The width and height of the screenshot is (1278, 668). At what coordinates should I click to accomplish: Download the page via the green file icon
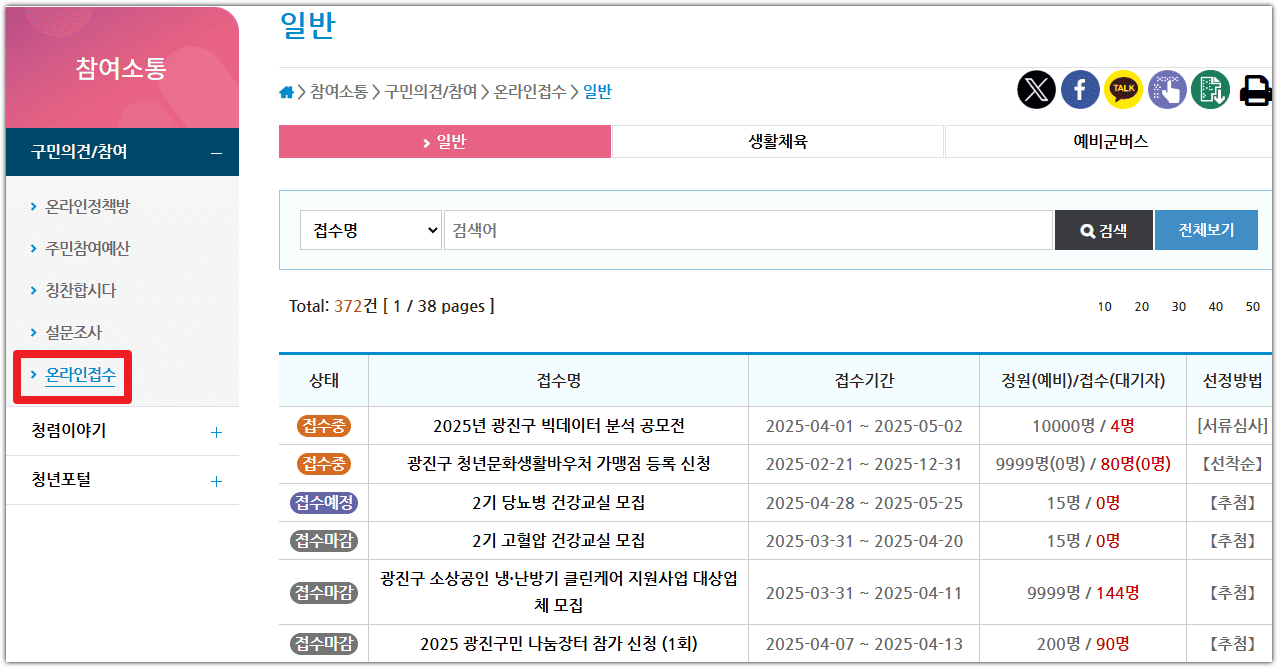(1210, 89)
